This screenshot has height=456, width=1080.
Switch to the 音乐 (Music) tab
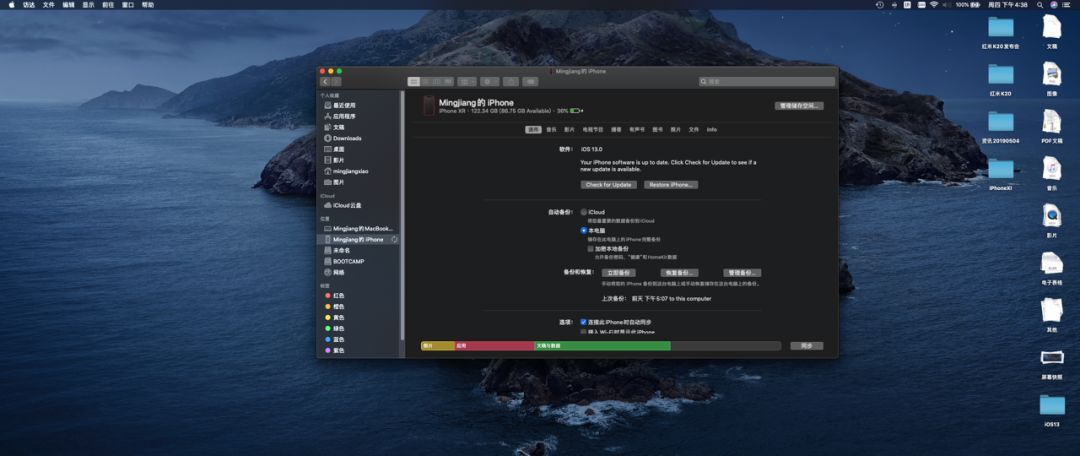pyautogui.click(x=551, y=129)
